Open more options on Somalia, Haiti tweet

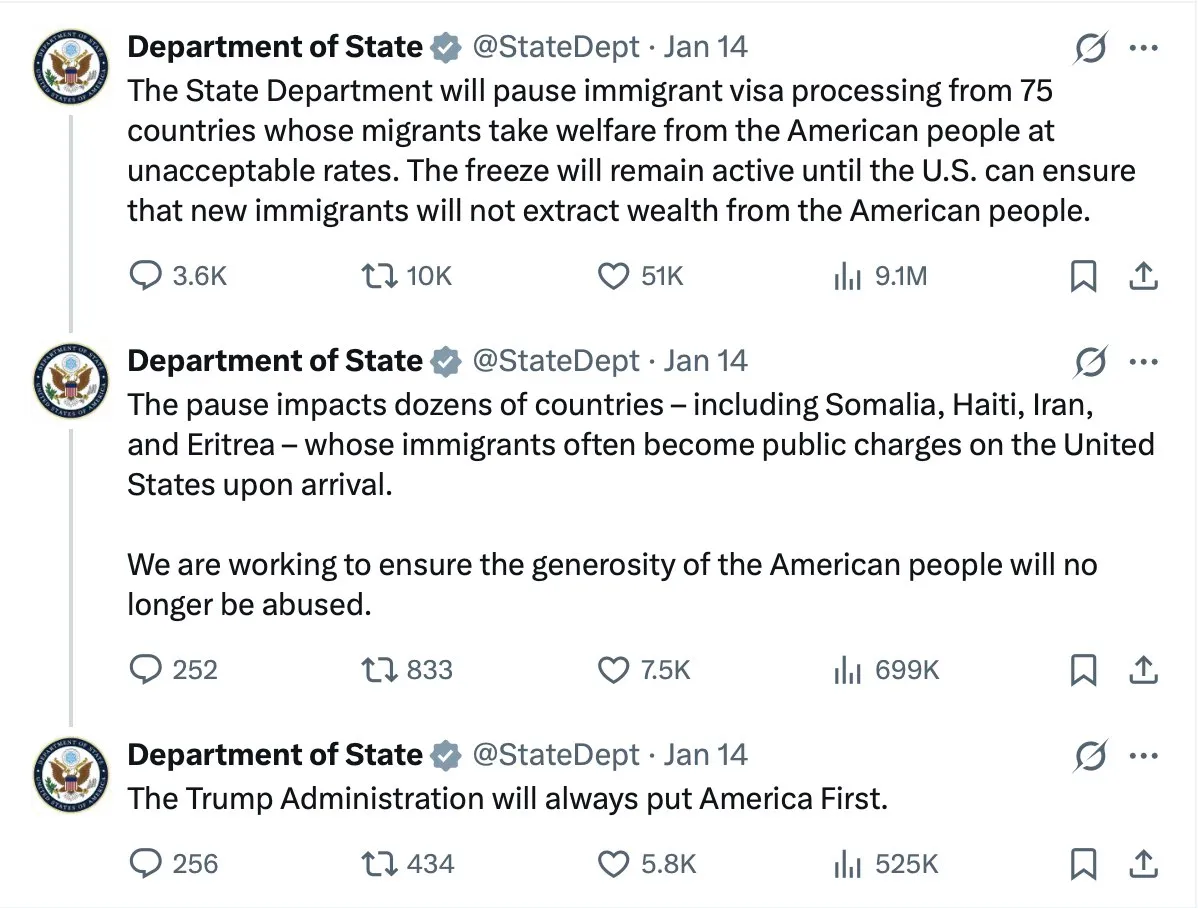1143,362
